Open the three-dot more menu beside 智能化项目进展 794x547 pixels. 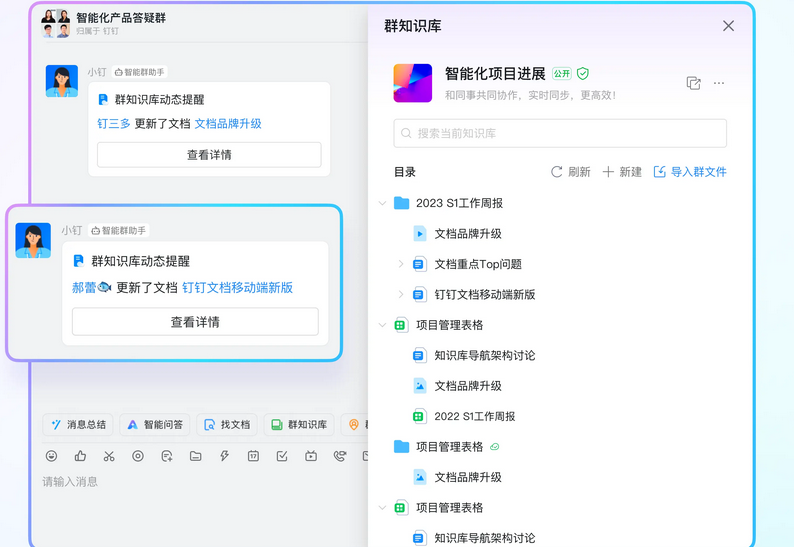[x=719, y=83]
